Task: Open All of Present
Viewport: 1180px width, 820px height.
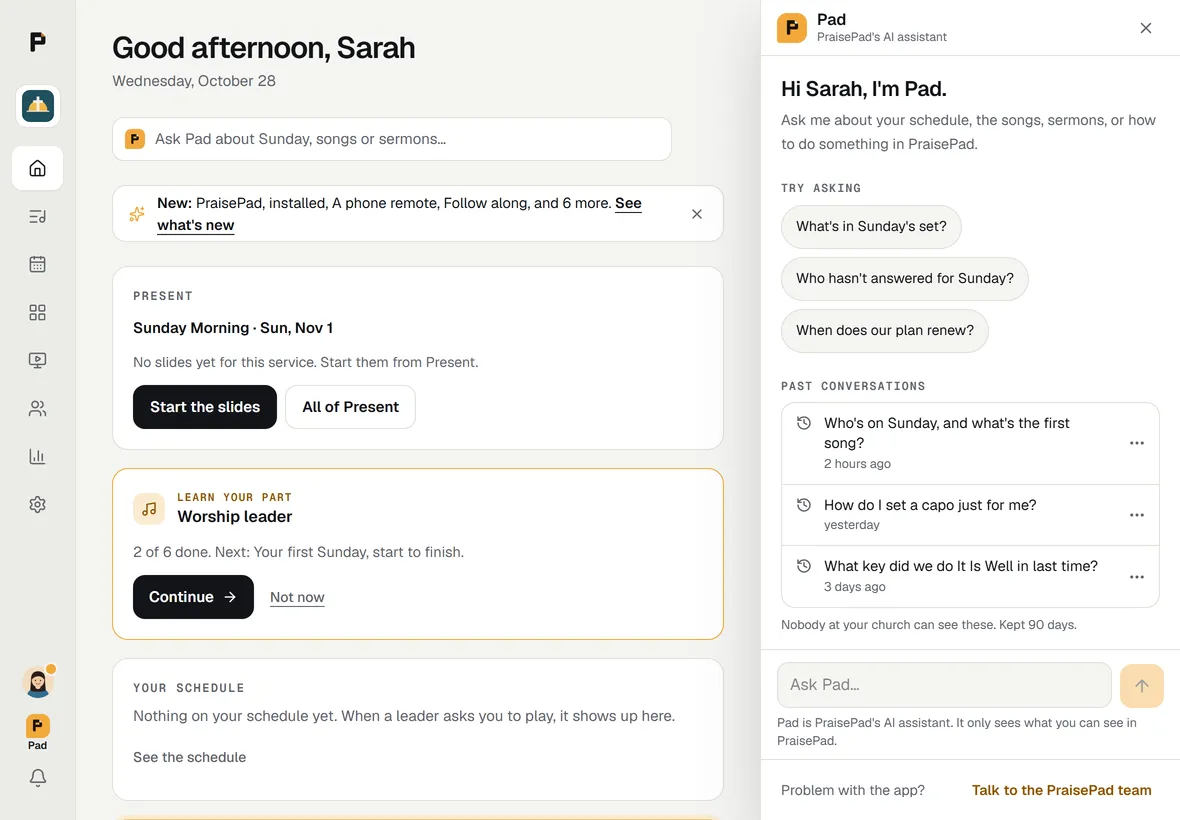Action: tap(351, 407)
